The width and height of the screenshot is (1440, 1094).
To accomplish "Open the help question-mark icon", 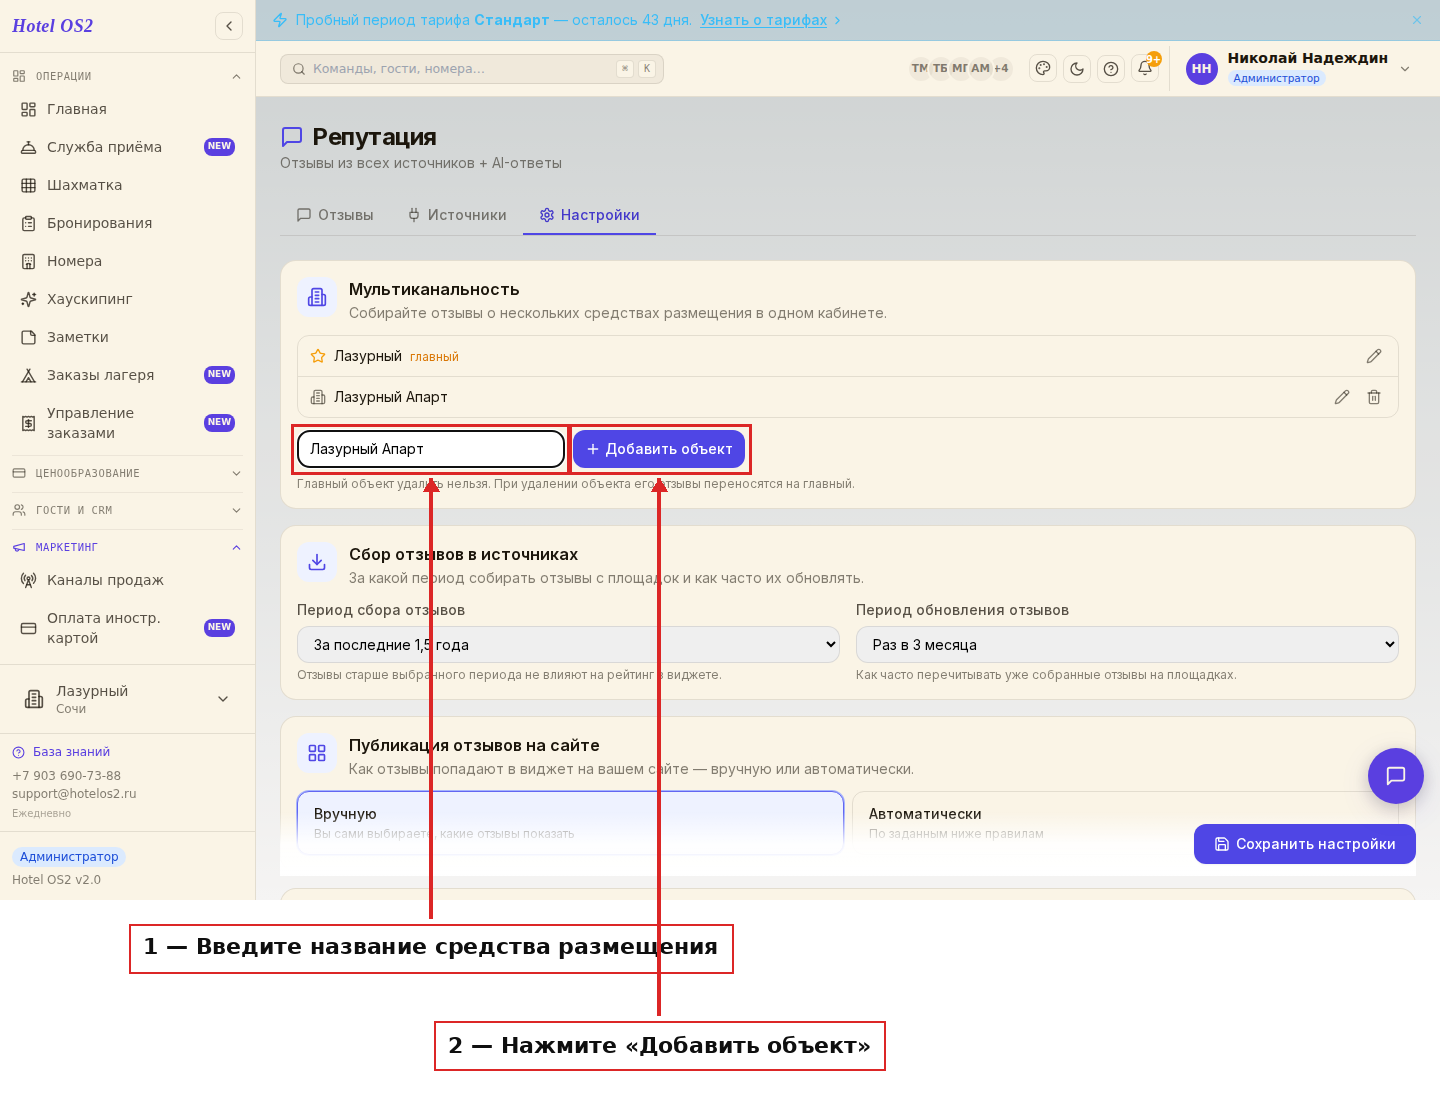I will pyautogui.click(x=1111, y=68).
